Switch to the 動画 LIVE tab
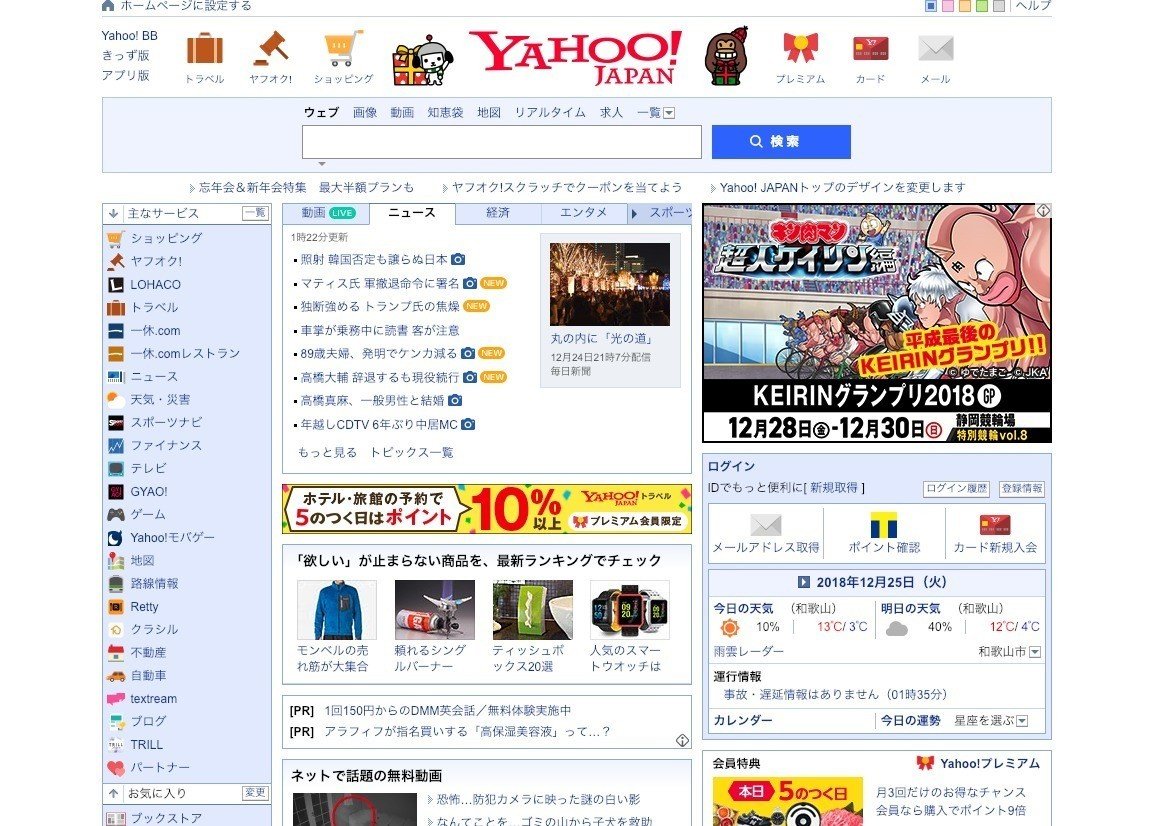1160x826 pixels. coord(326,213)
